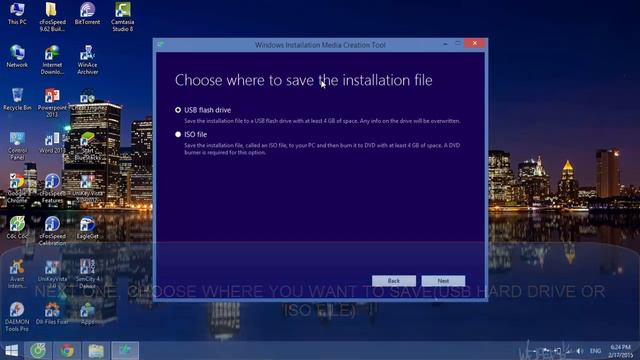Switch input language via ENG indicator
The width and height of the screenshot is (640, 360).
[595, 351]
